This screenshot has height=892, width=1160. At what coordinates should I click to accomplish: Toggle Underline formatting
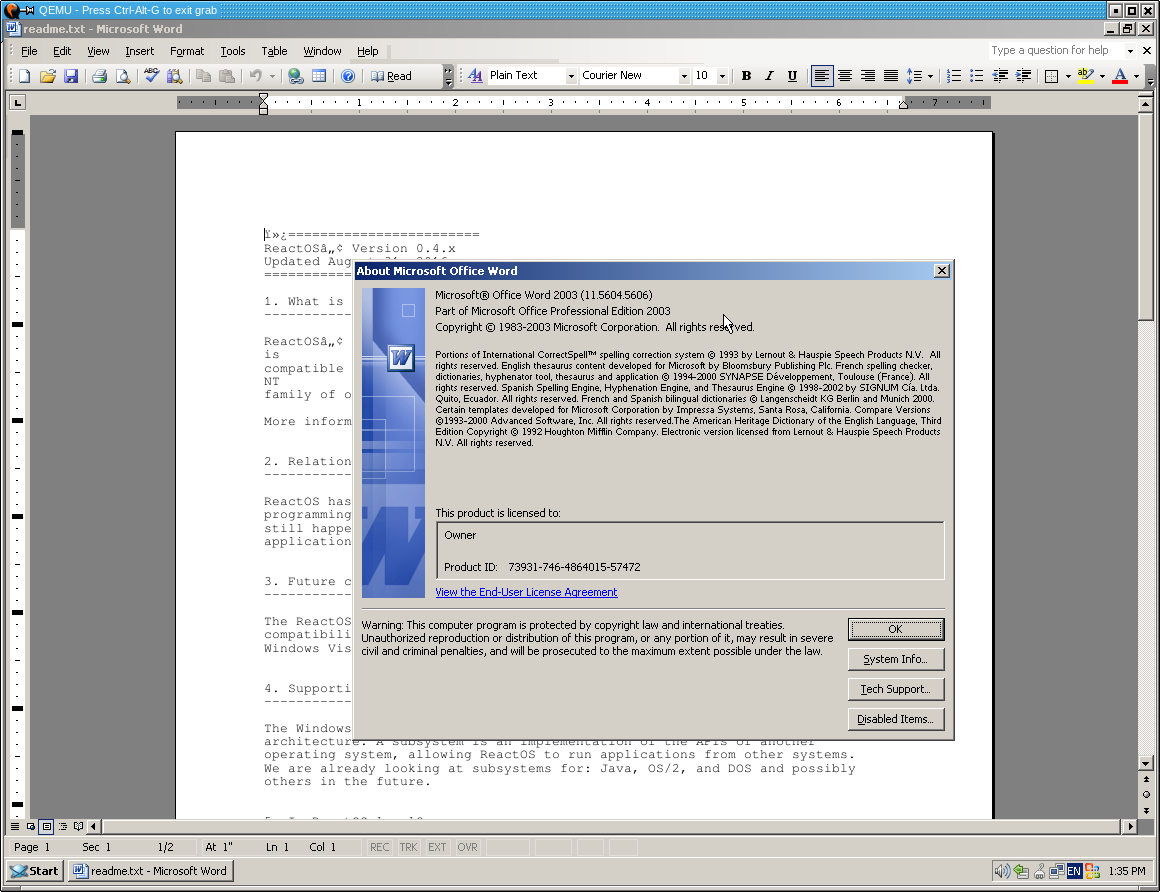pos(792,76)
